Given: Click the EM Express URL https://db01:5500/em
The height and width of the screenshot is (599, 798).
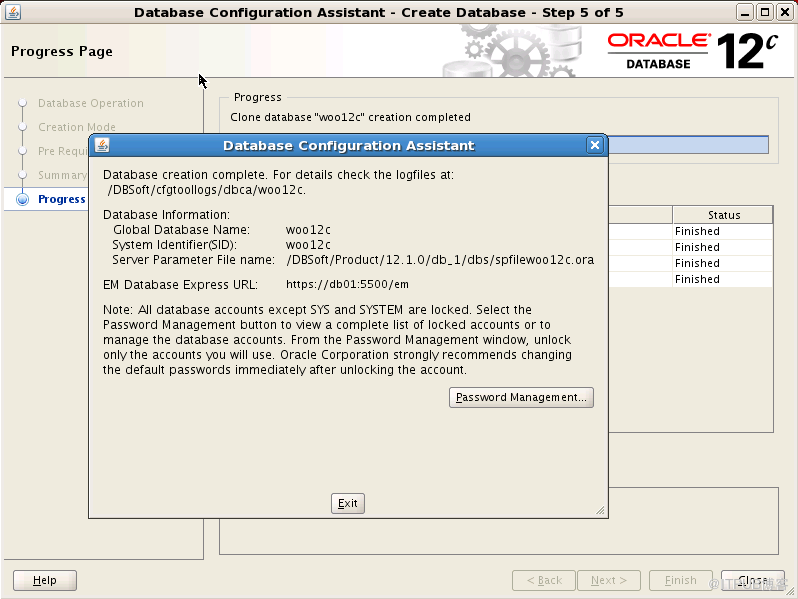Looking at the screenshot, I should tap(347, 284).
